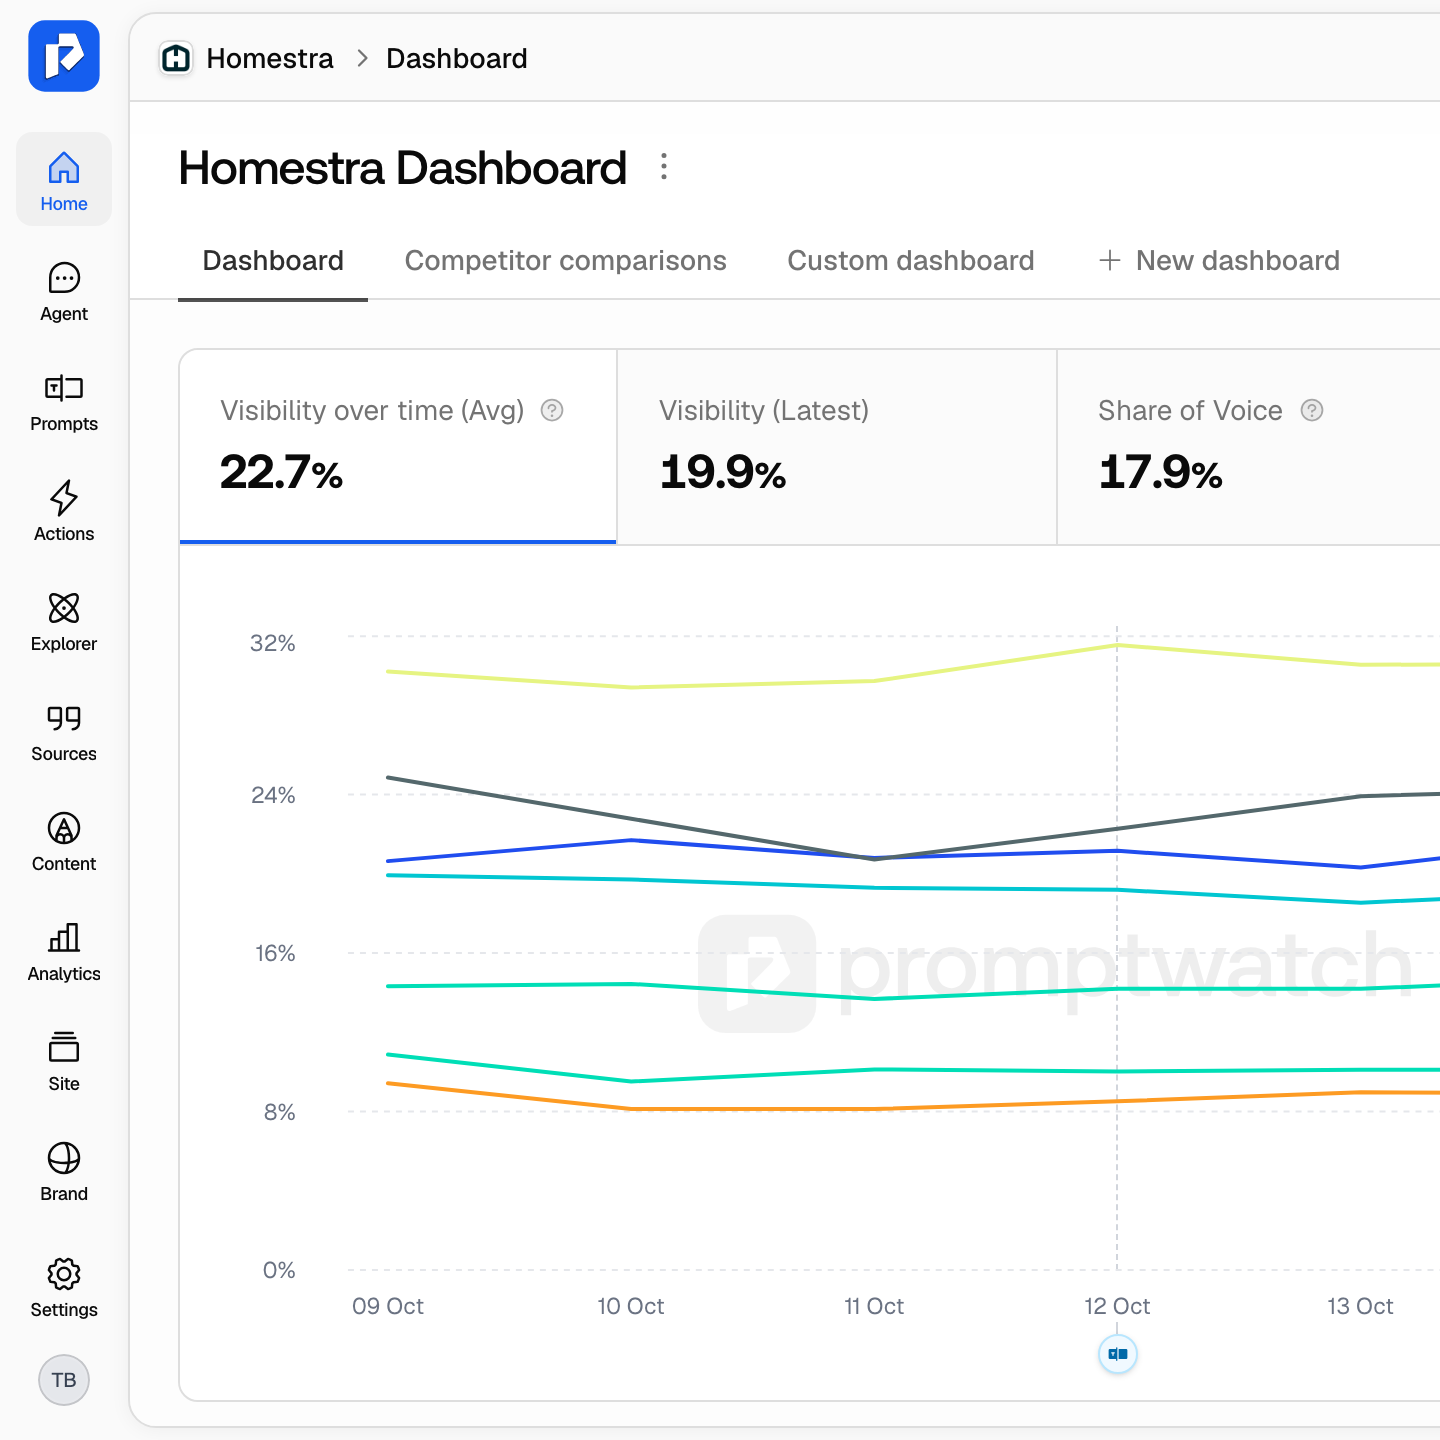The height and width of the screenshot is (1440, 1440).
Task: Open the three-dot dashboard options menu
Action: click(664, 166)
